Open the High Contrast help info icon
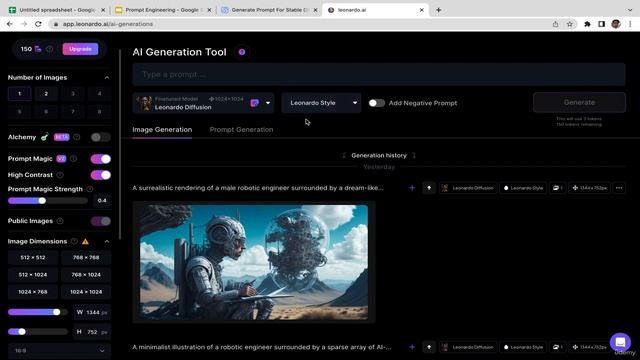 [x=60, y=175]
